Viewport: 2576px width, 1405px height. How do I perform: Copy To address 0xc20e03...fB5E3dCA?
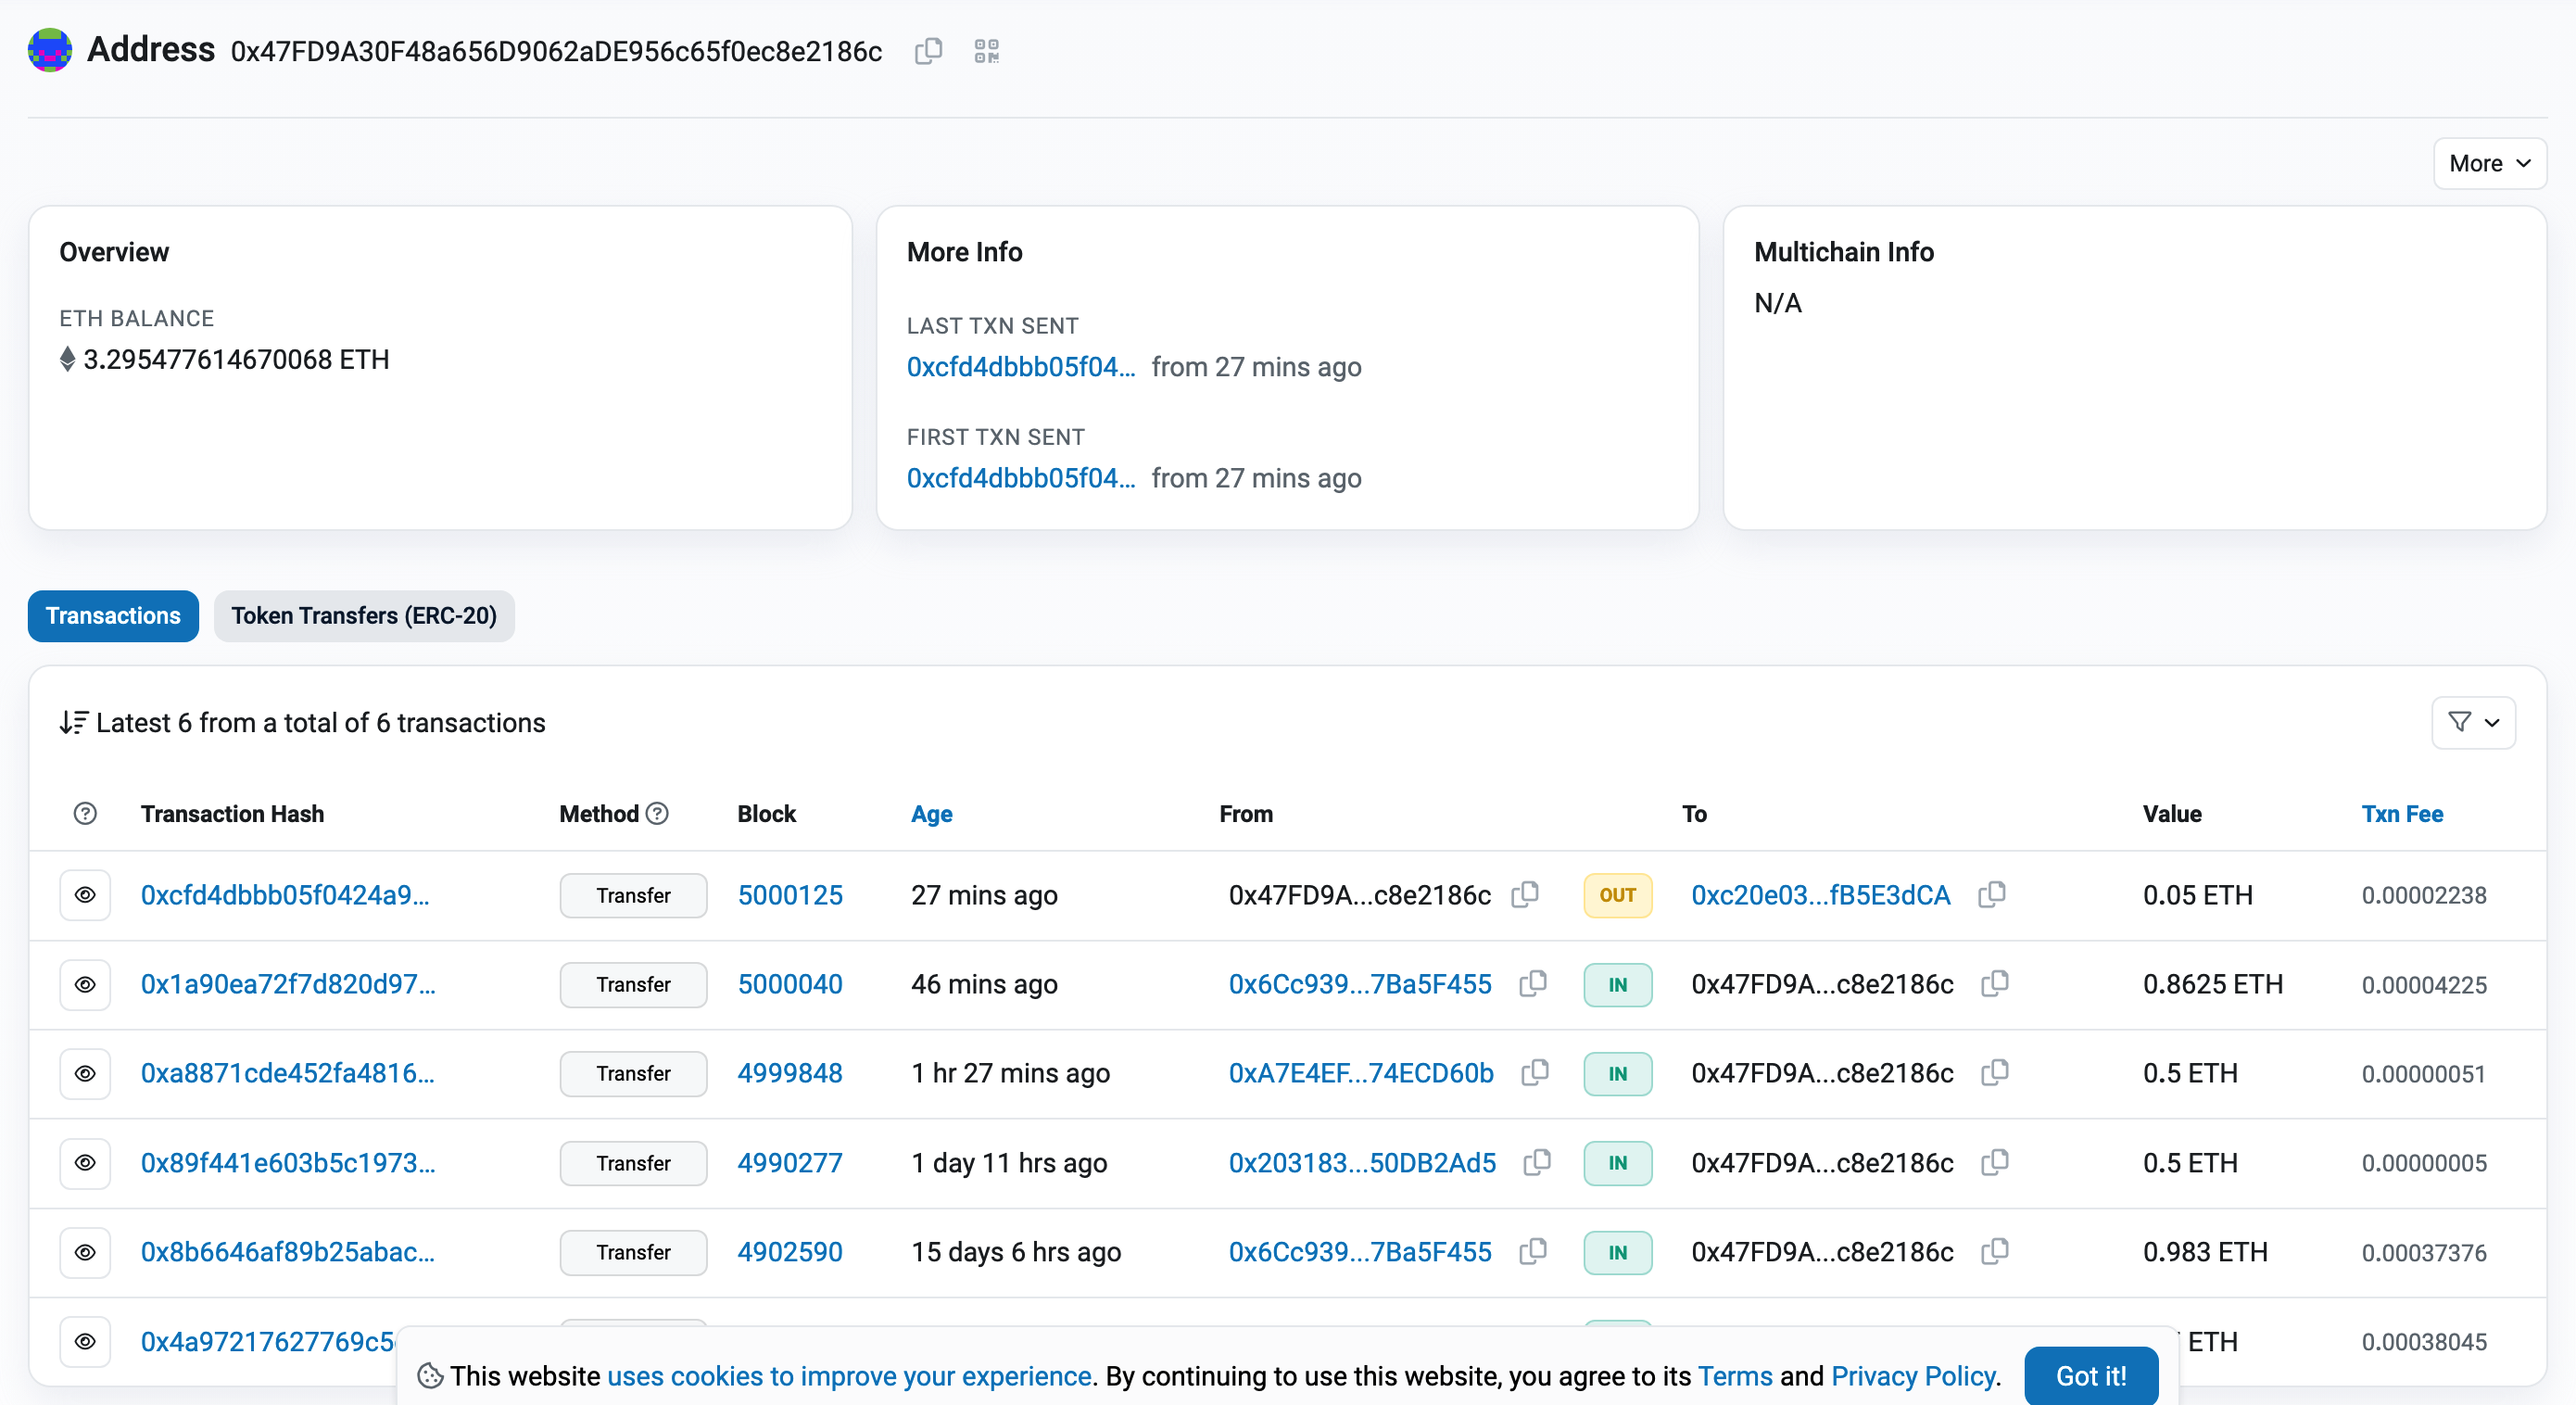[1991, 894]
